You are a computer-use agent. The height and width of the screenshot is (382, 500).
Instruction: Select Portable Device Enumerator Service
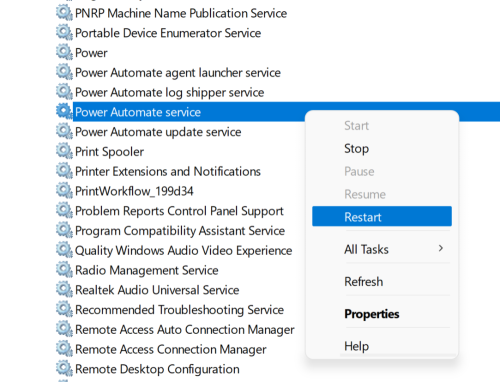pyautogui.click(x=168, y=33)
